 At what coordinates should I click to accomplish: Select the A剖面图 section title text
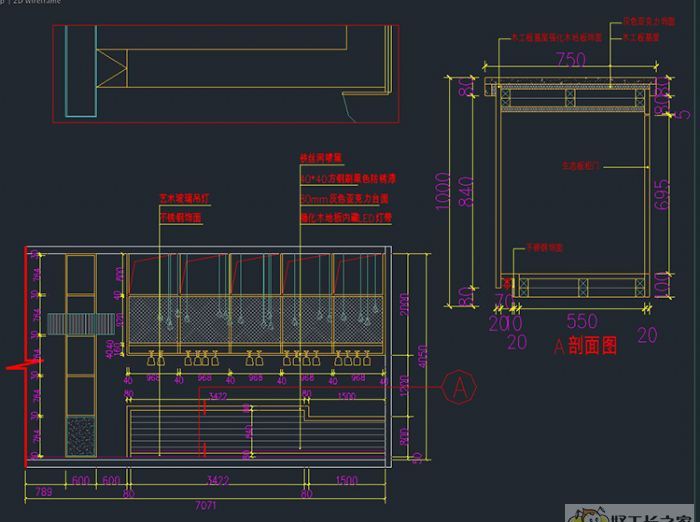[x=585, y=346]
